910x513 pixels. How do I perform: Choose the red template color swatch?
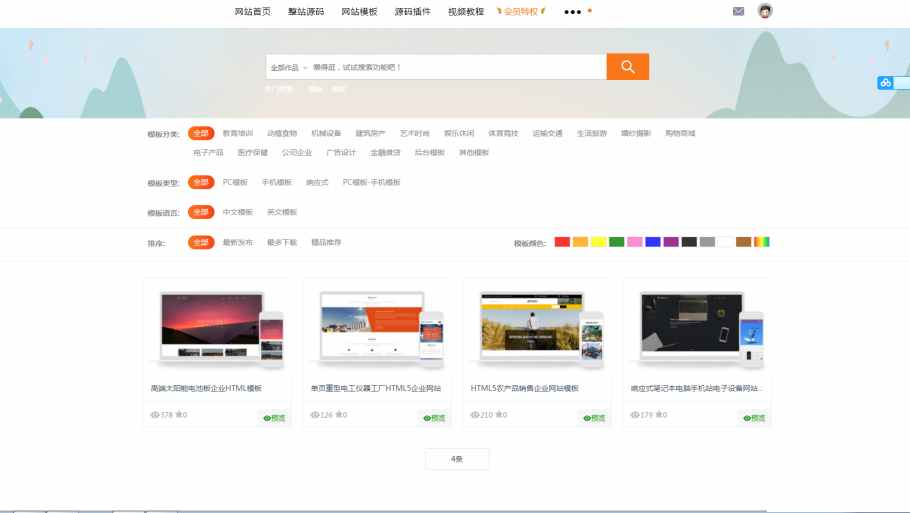tap(562, 242)
